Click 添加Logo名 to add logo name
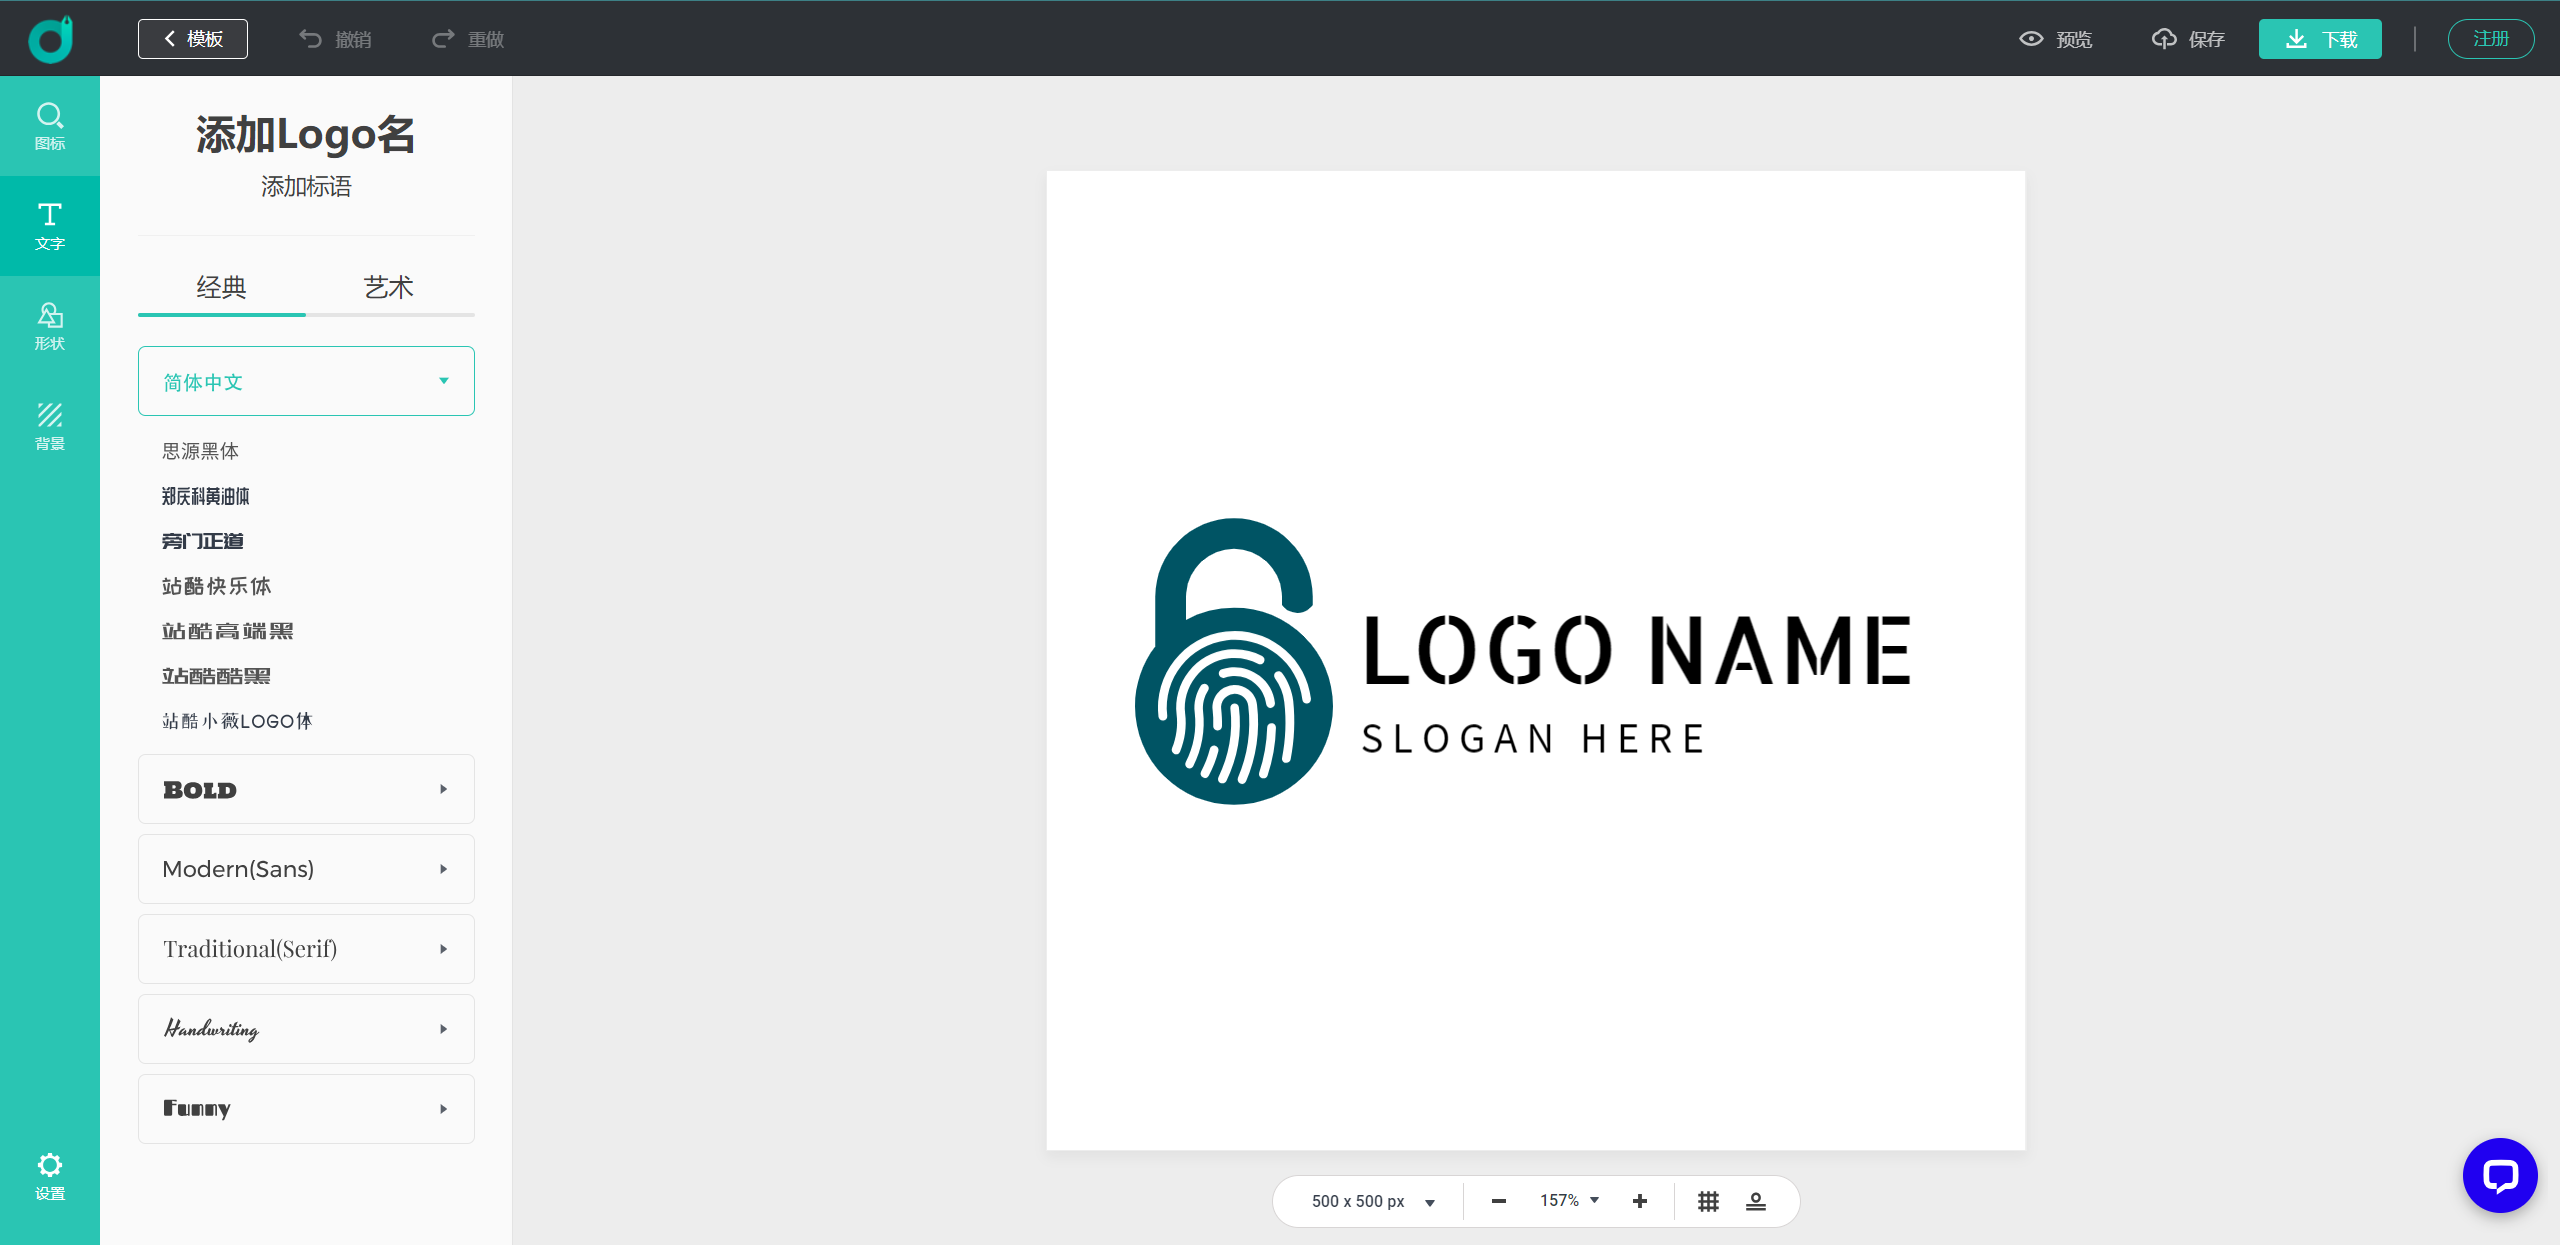The image size is (2560, 1245). [306, 135]
